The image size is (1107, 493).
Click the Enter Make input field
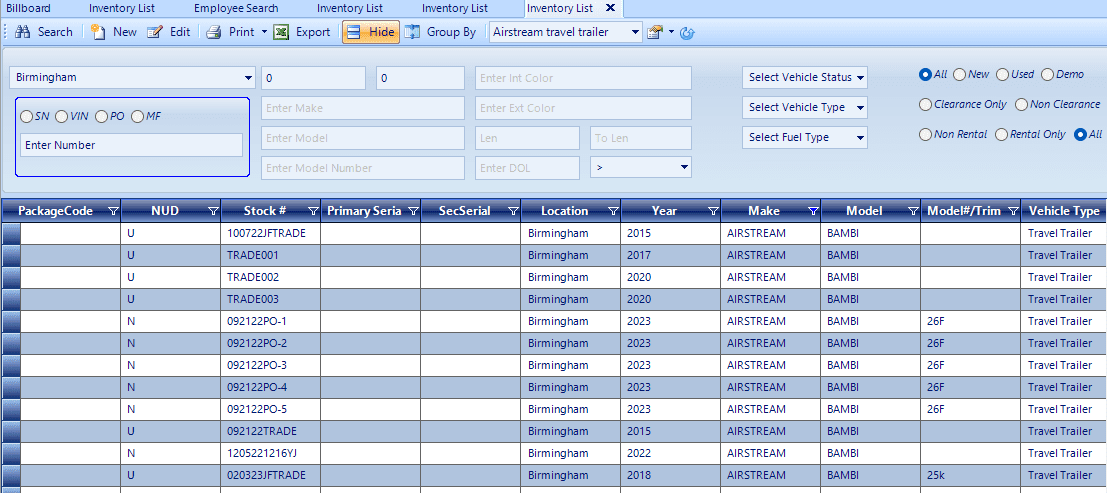coord(363,108)
